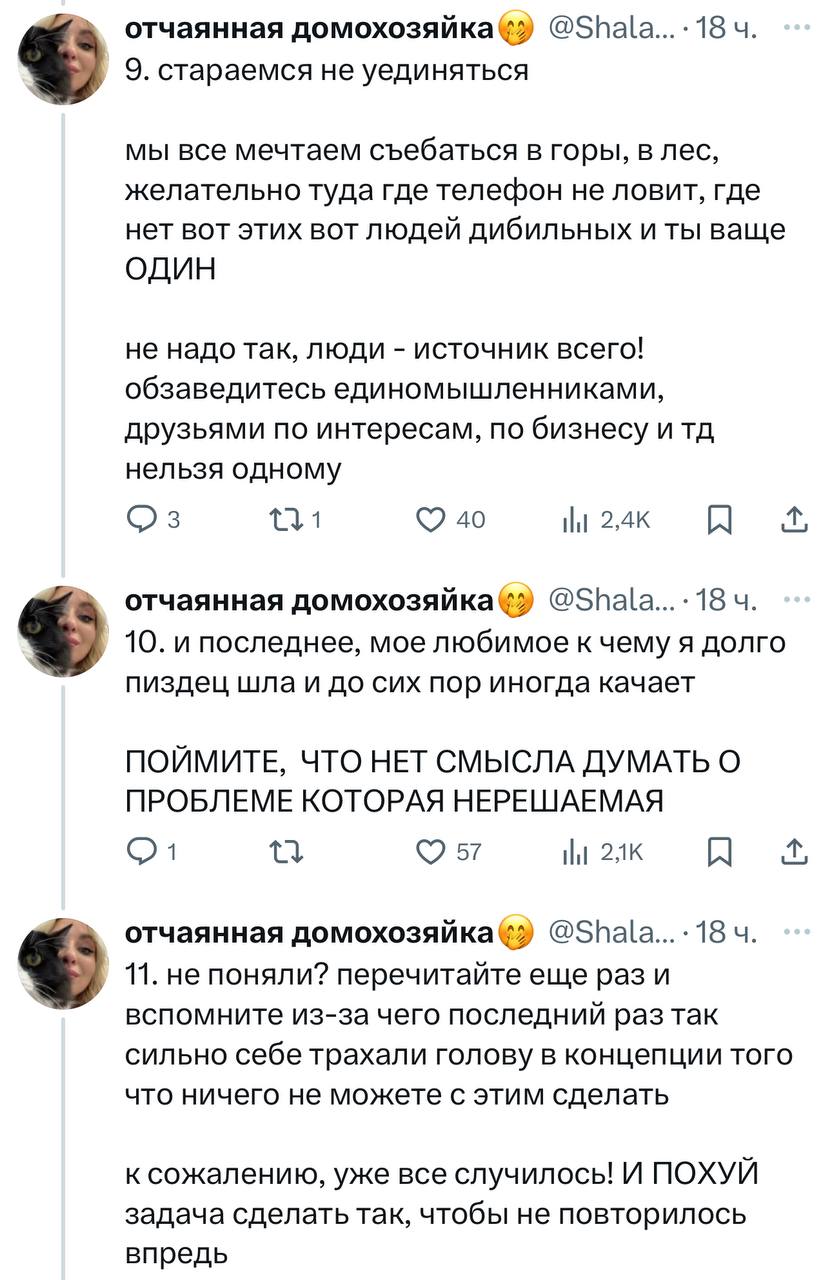
Task: Share the tweet numbered 9
Action: click(x=793, y=519)
